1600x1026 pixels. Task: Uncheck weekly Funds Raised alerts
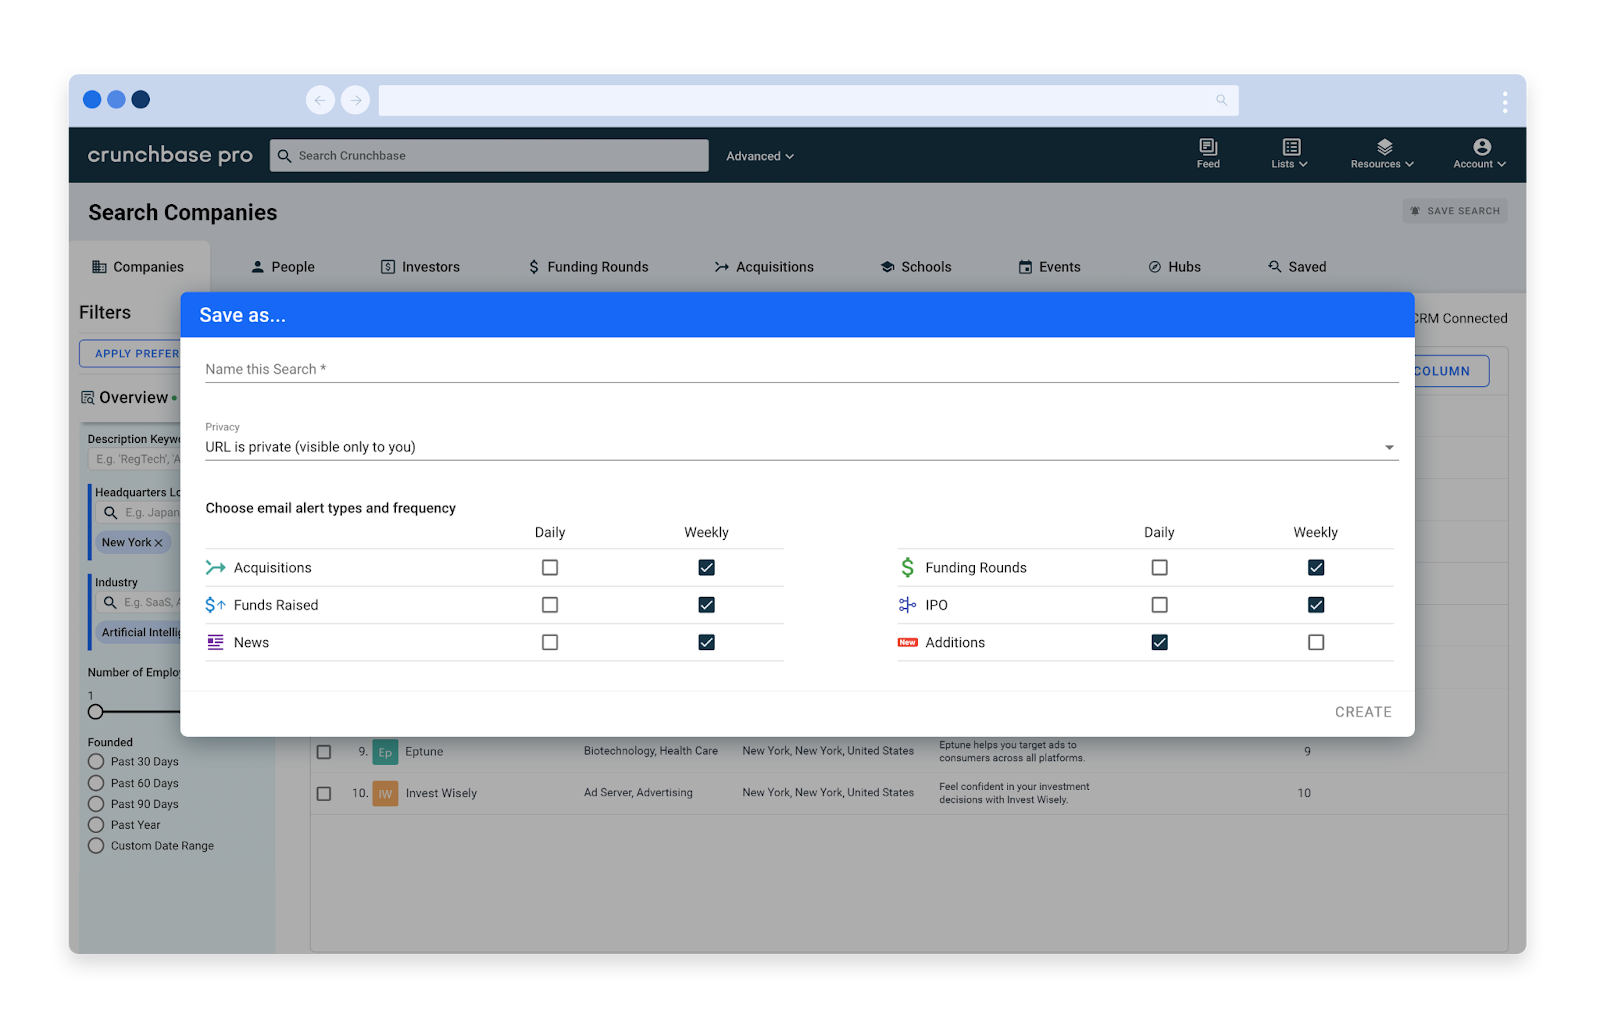point(706,605)
